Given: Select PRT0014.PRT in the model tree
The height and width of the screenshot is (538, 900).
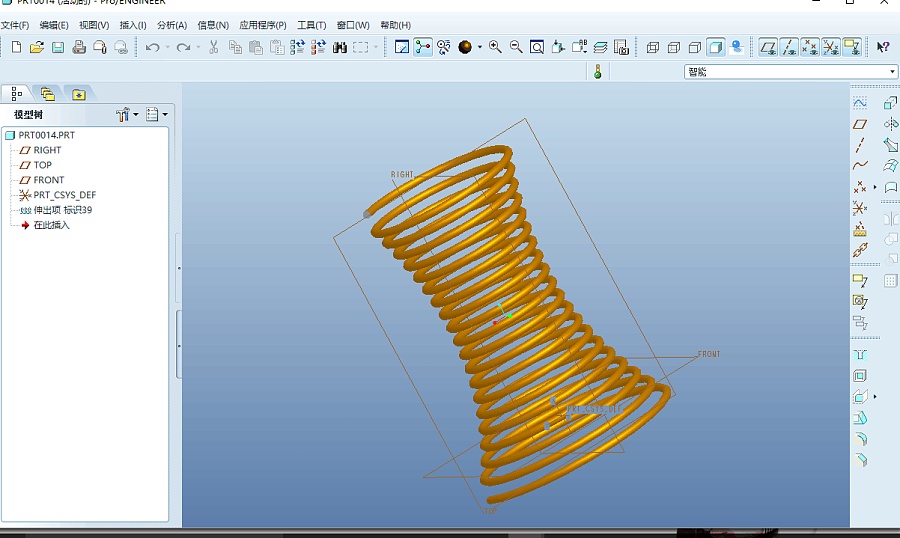Looking at the screenshot, I should (46, 135).
